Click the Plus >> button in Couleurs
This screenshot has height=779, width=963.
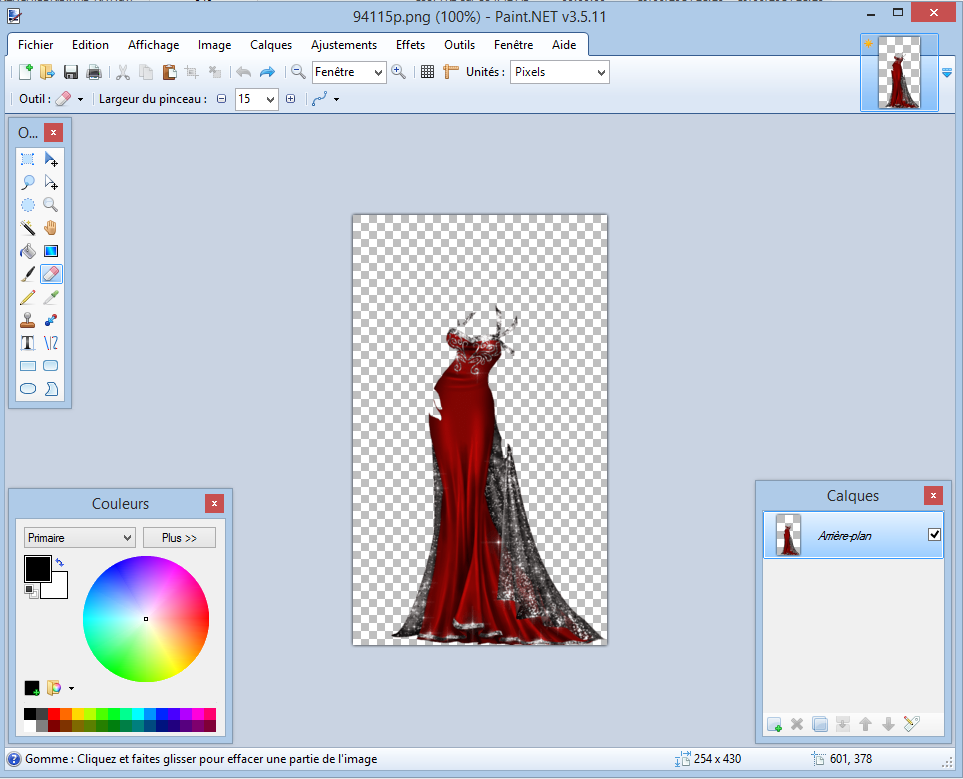[179, 537]
